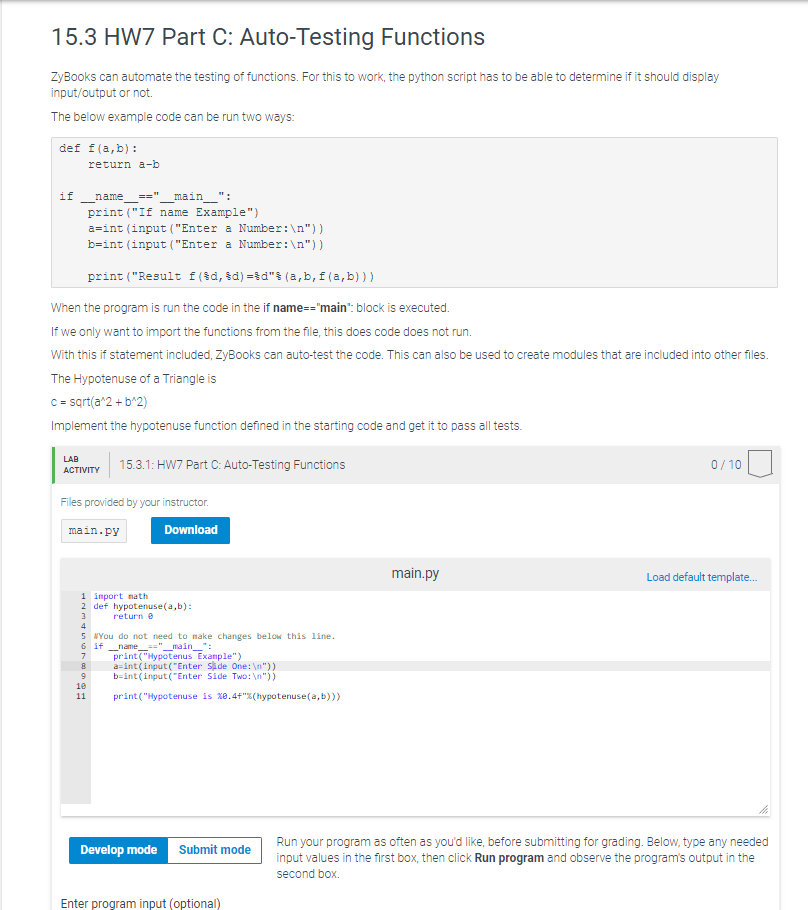Click the activity title 15.3.1 HW7 Part C
Viewport: 808px width, 910px height.
(233, 464)
